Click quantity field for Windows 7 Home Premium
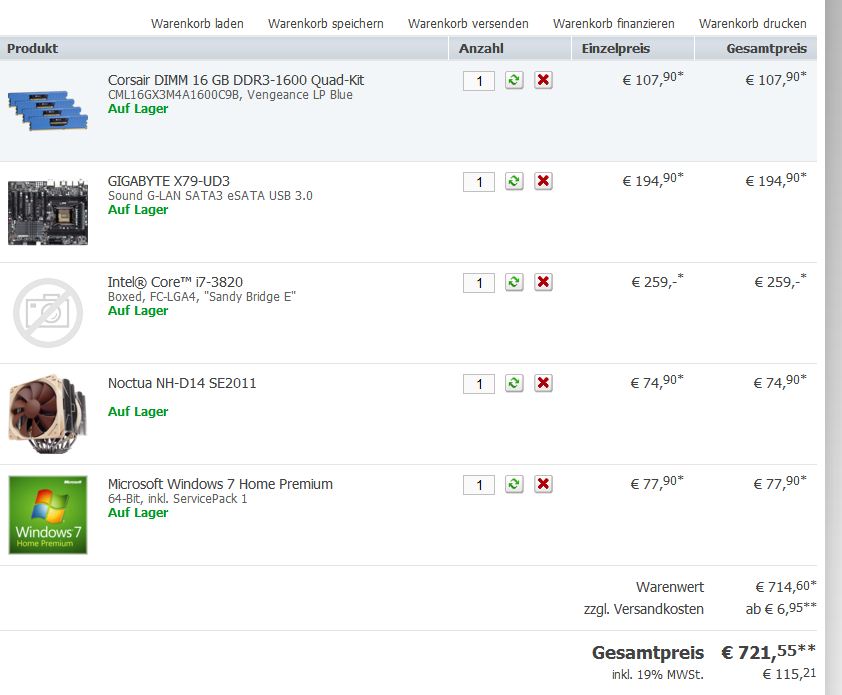The height and width of the screenshot is (695, 842). pos(479,485)
